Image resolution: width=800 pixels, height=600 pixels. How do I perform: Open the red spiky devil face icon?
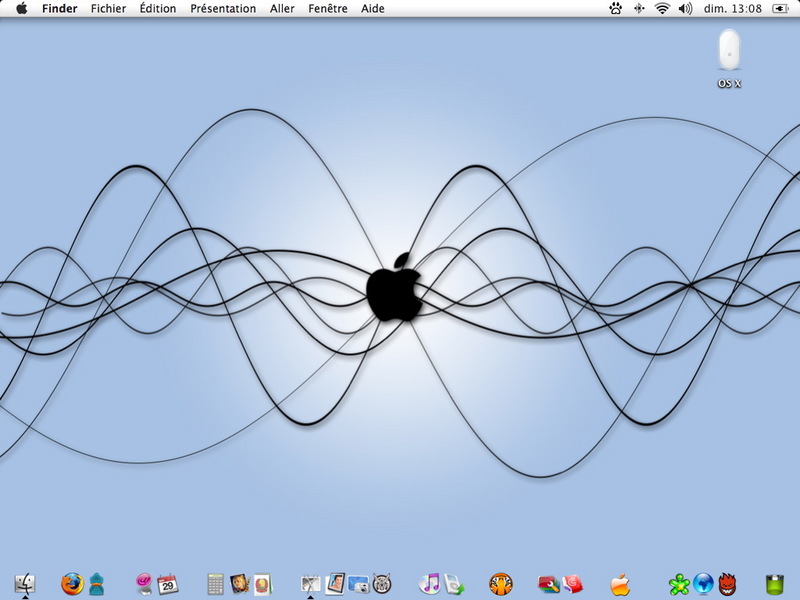pos(728,584)
